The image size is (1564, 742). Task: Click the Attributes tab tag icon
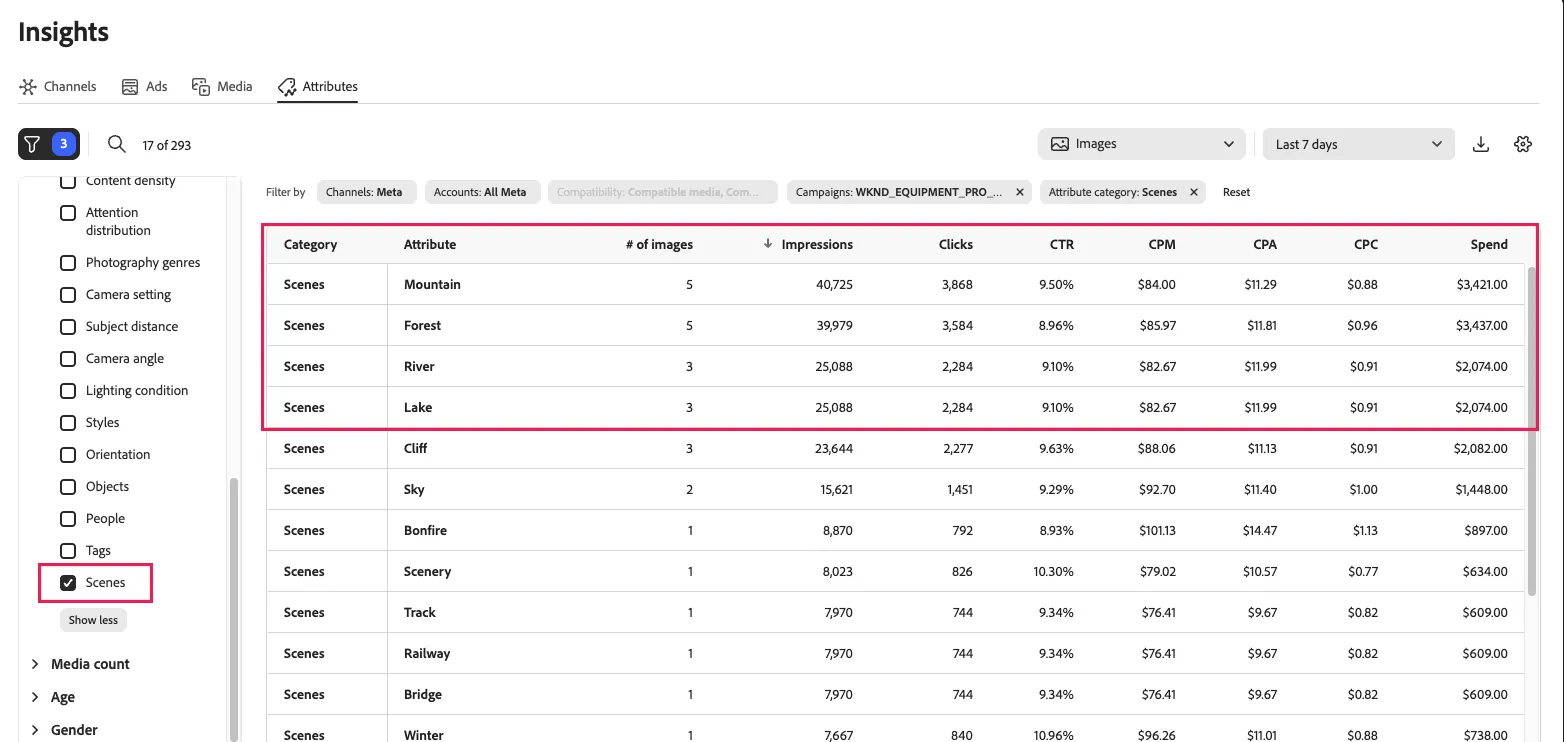coord(287,86)
